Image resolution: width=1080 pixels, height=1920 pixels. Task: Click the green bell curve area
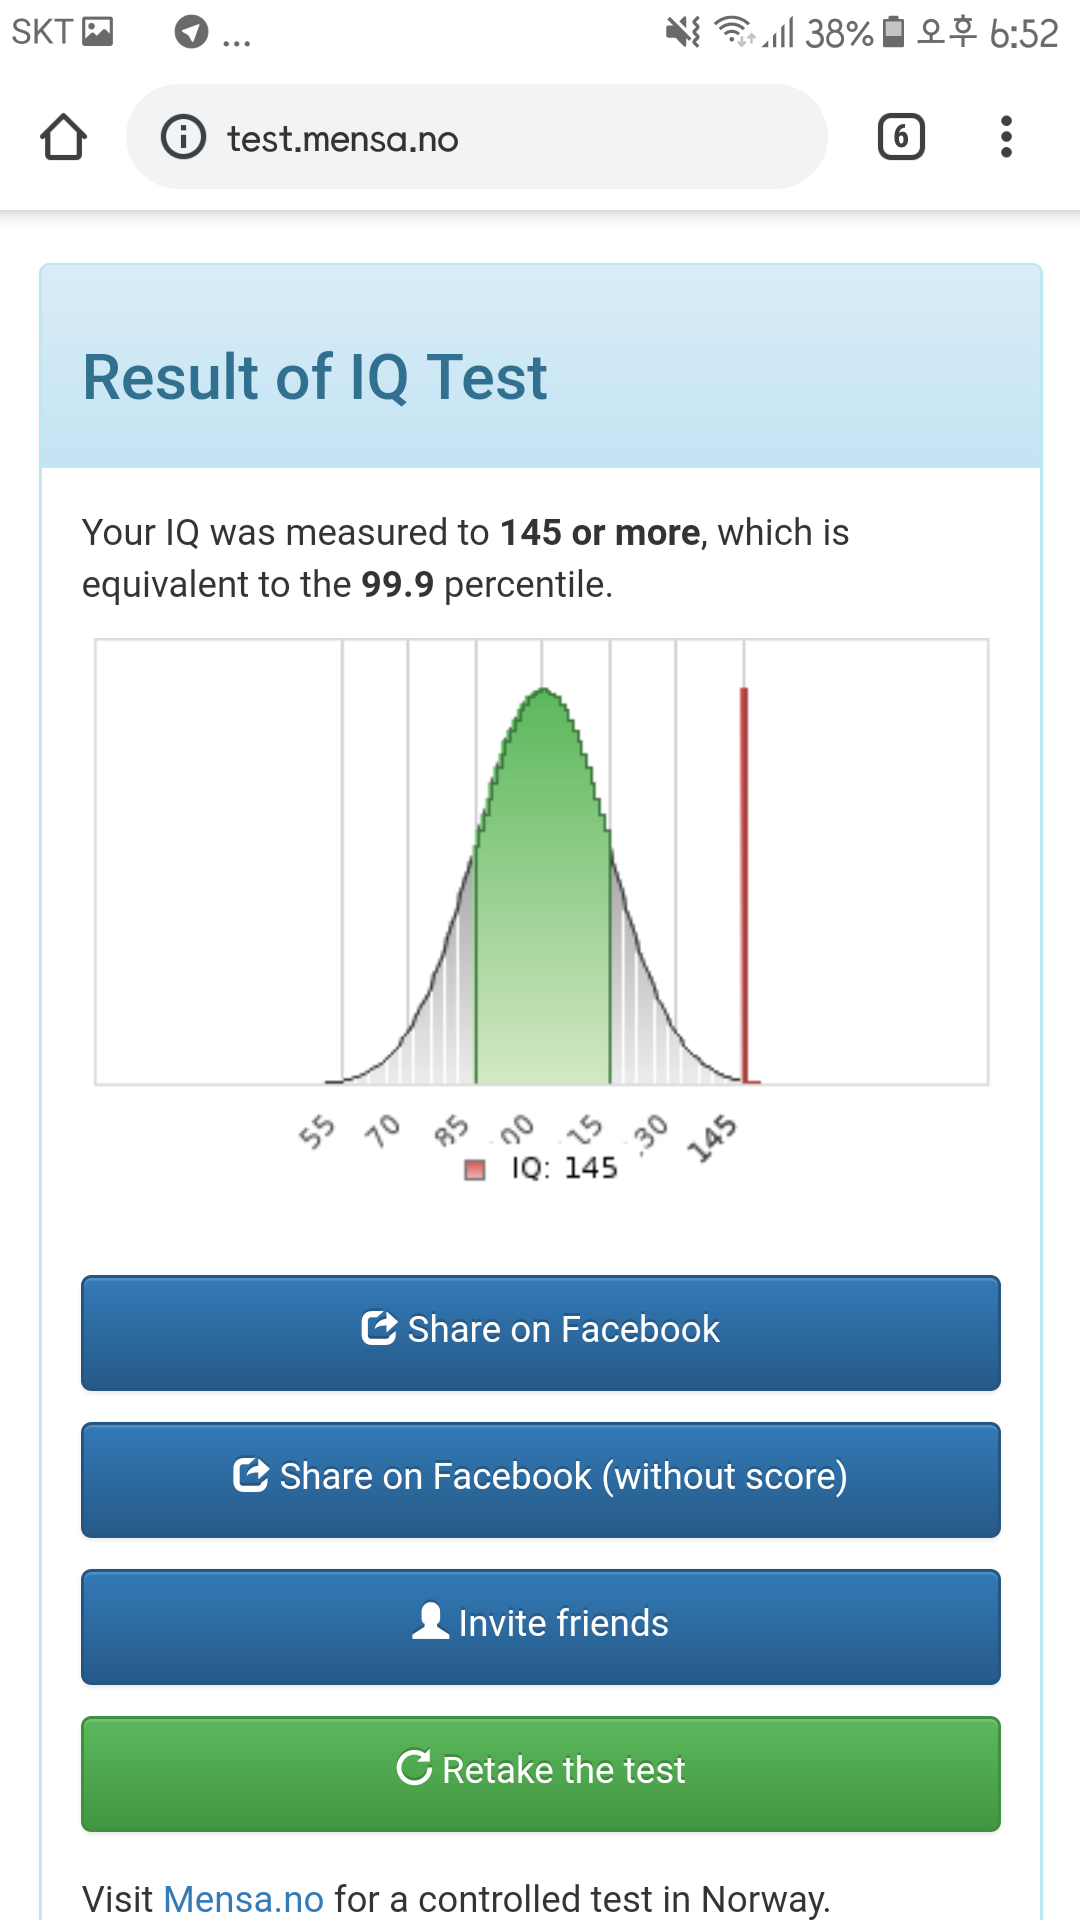[x=543, y=900]
